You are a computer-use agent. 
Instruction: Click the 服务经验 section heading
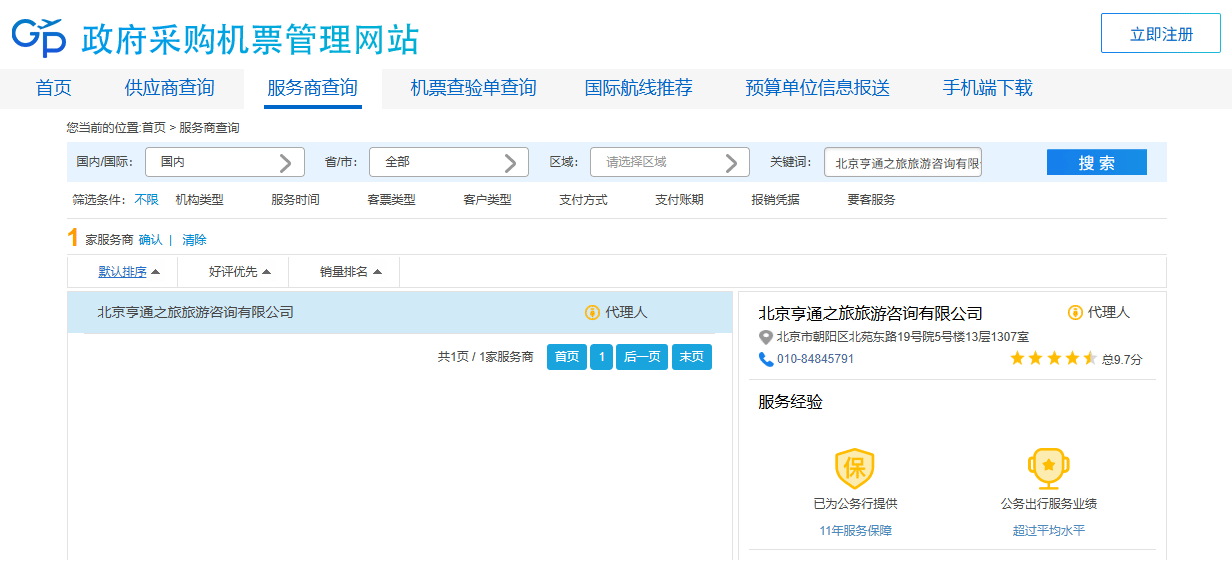(791, 402)
